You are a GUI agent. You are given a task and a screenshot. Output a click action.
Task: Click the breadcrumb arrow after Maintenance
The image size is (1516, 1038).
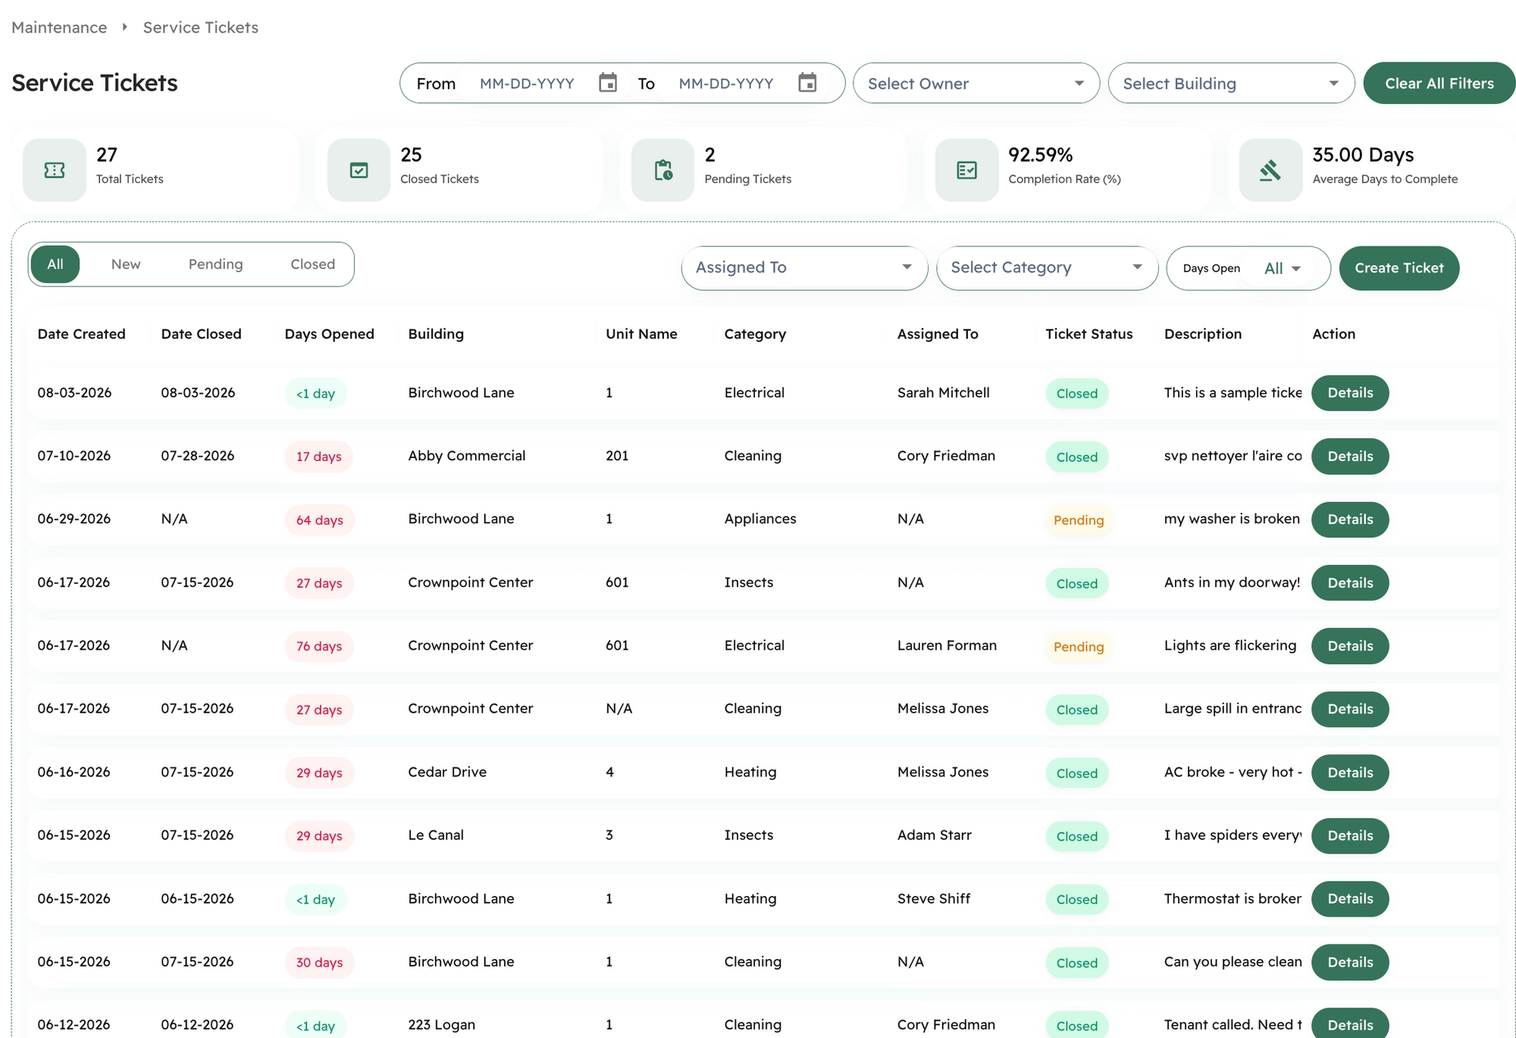125,27
